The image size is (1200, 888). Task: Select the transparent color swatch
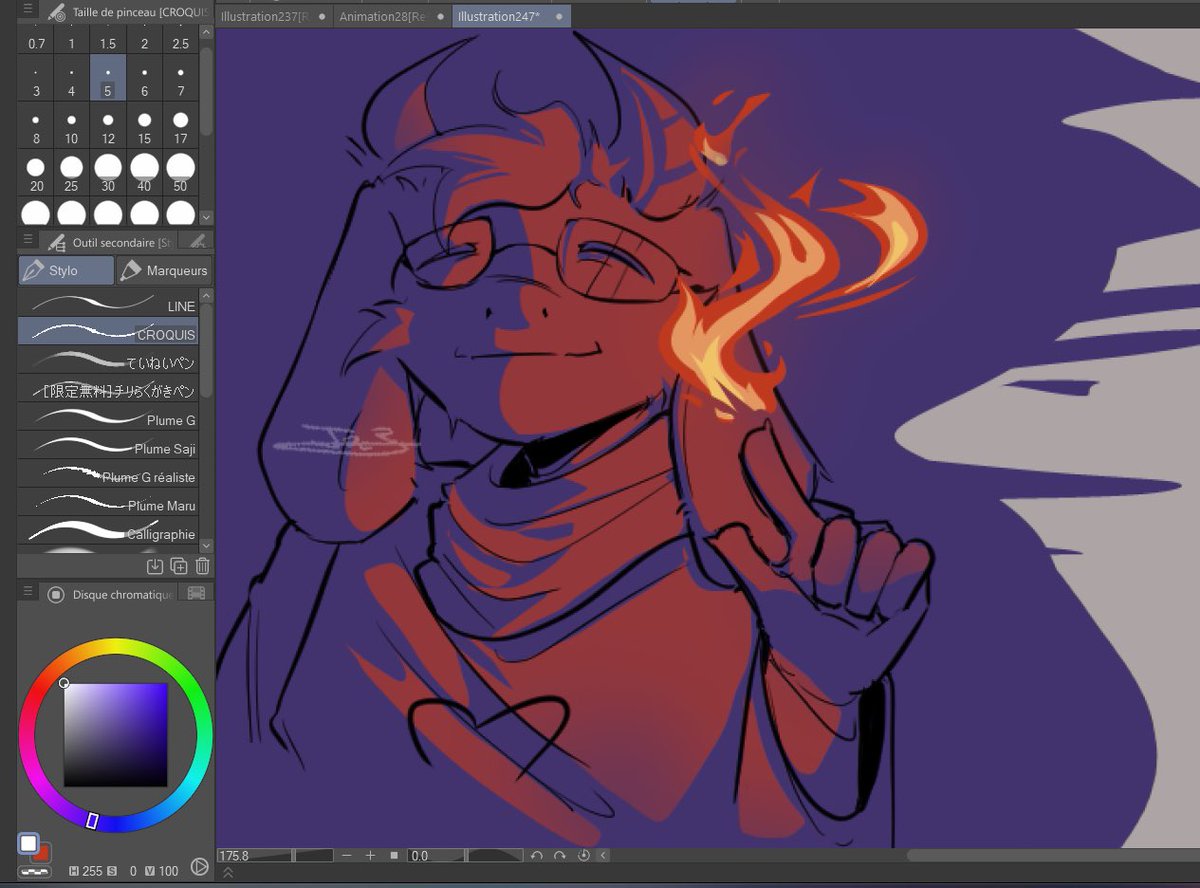click(x=34, y=872)
